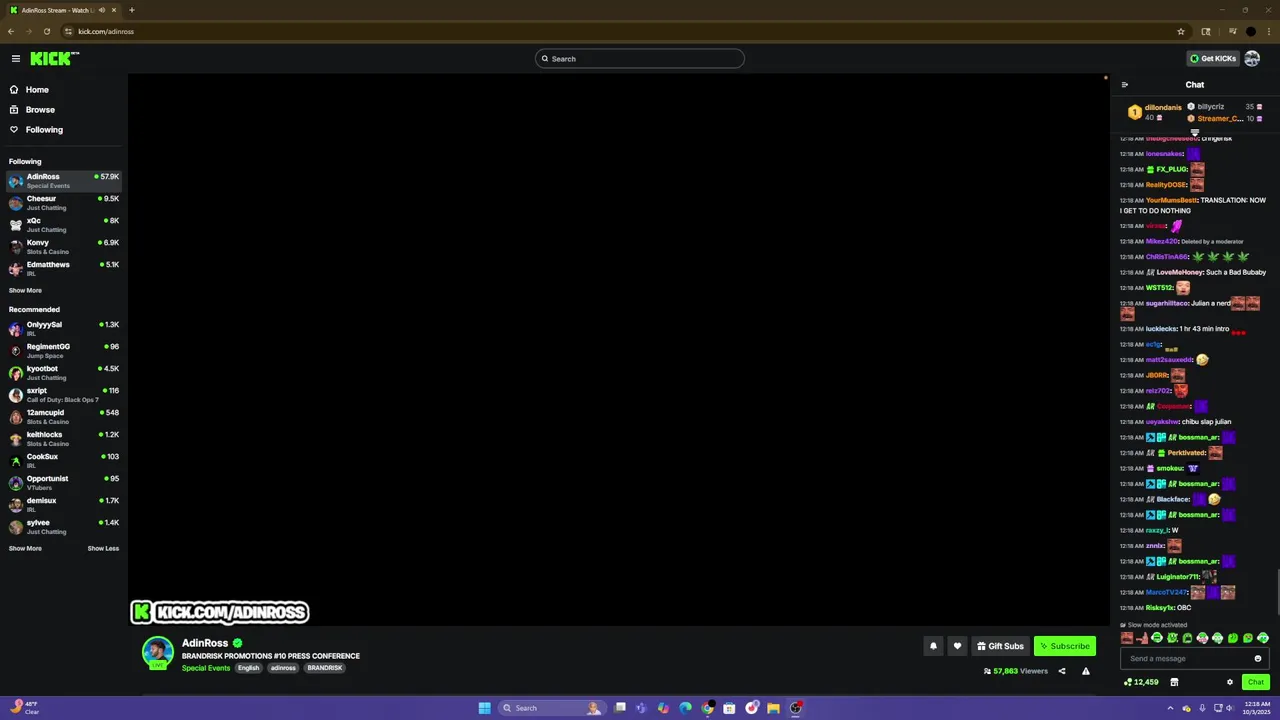This screenshot has width=1280, height=720.
Task: Pick the pointing-hand emote in the quick emote row
Action: pyautogui.click(x=1143, y=638)
